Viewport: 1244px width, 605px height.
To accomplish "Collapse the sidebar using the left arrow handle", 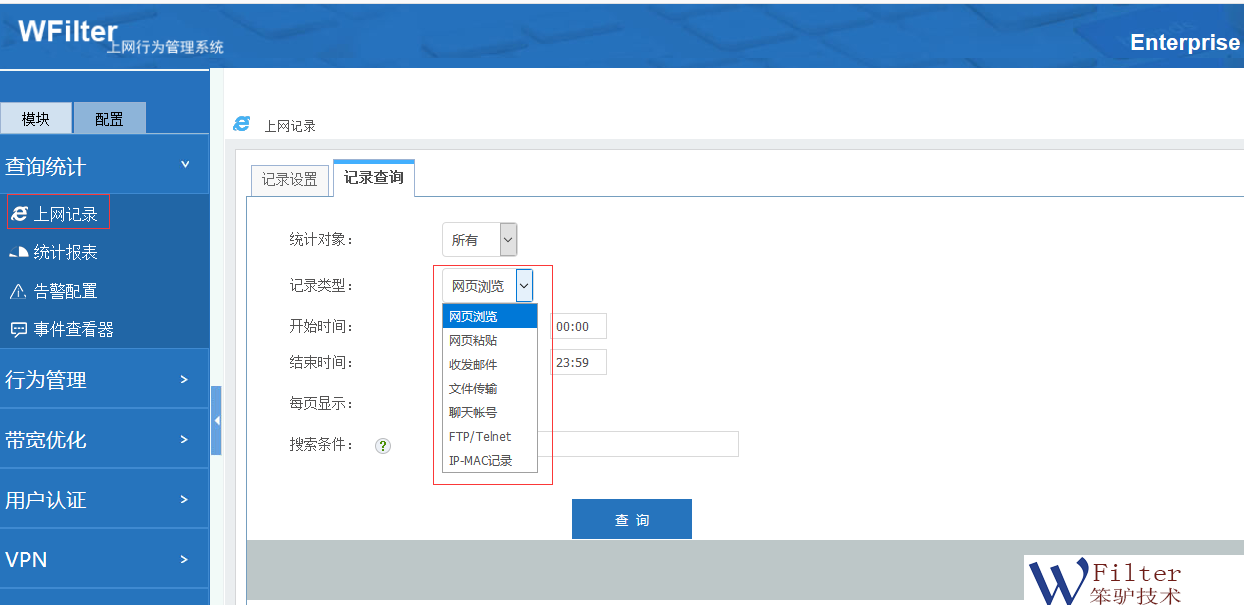I will pyautogui.click(x=216, y=421).
